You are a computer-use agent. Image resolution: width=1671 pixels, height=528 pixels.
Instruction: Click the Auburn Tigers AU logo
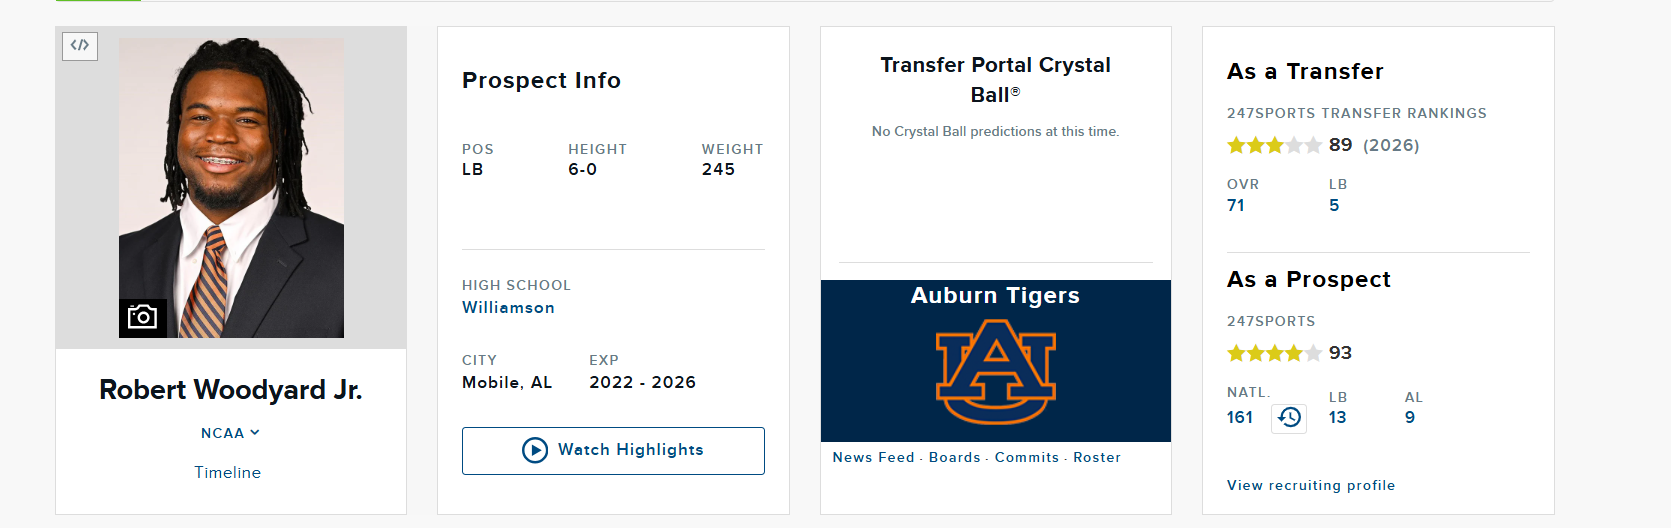tap(995, 371)
